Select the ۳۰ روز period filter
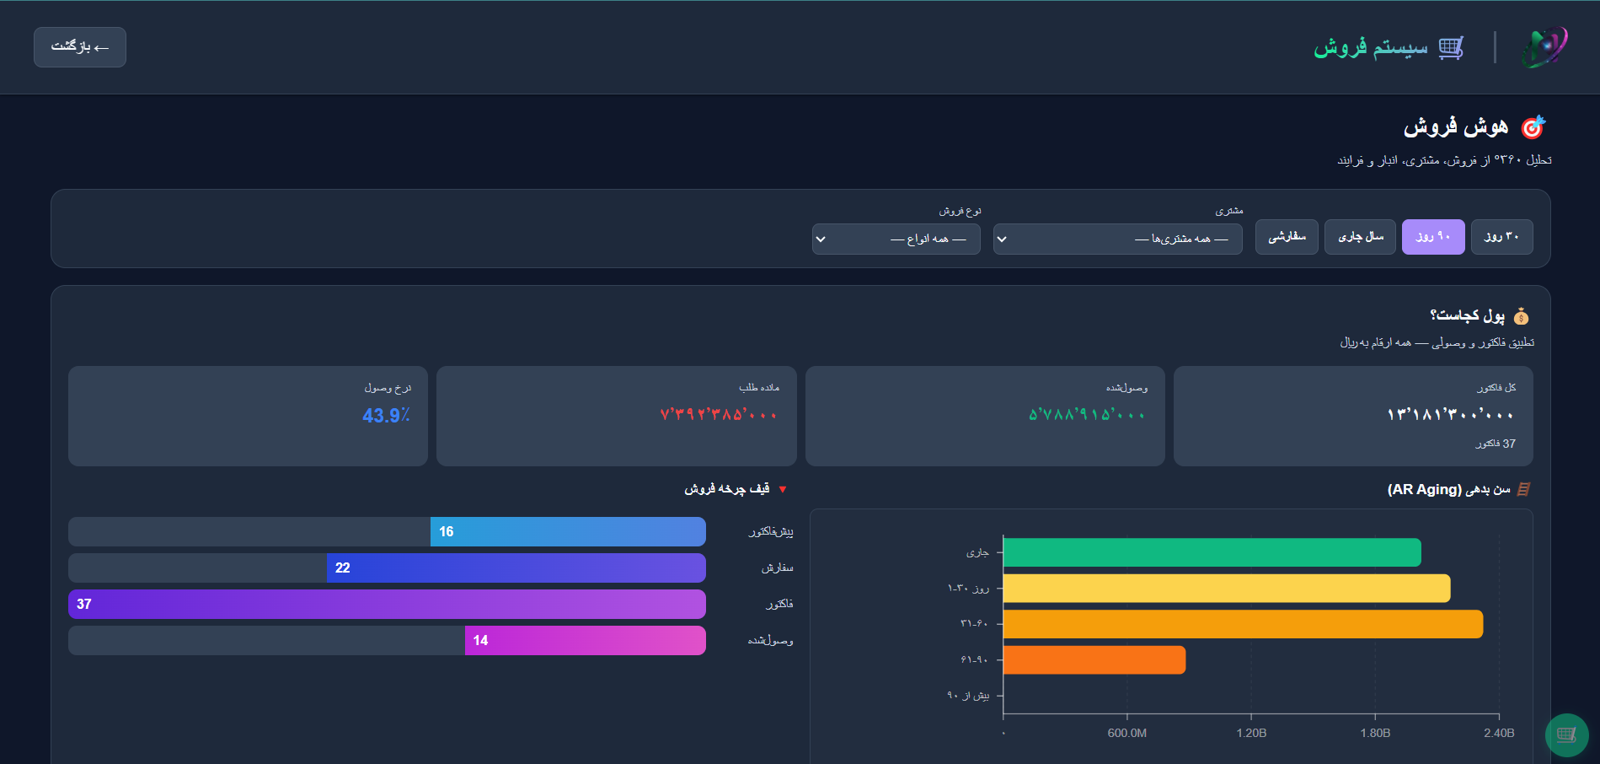1600x764 pixels. [x=1501, y=237]
